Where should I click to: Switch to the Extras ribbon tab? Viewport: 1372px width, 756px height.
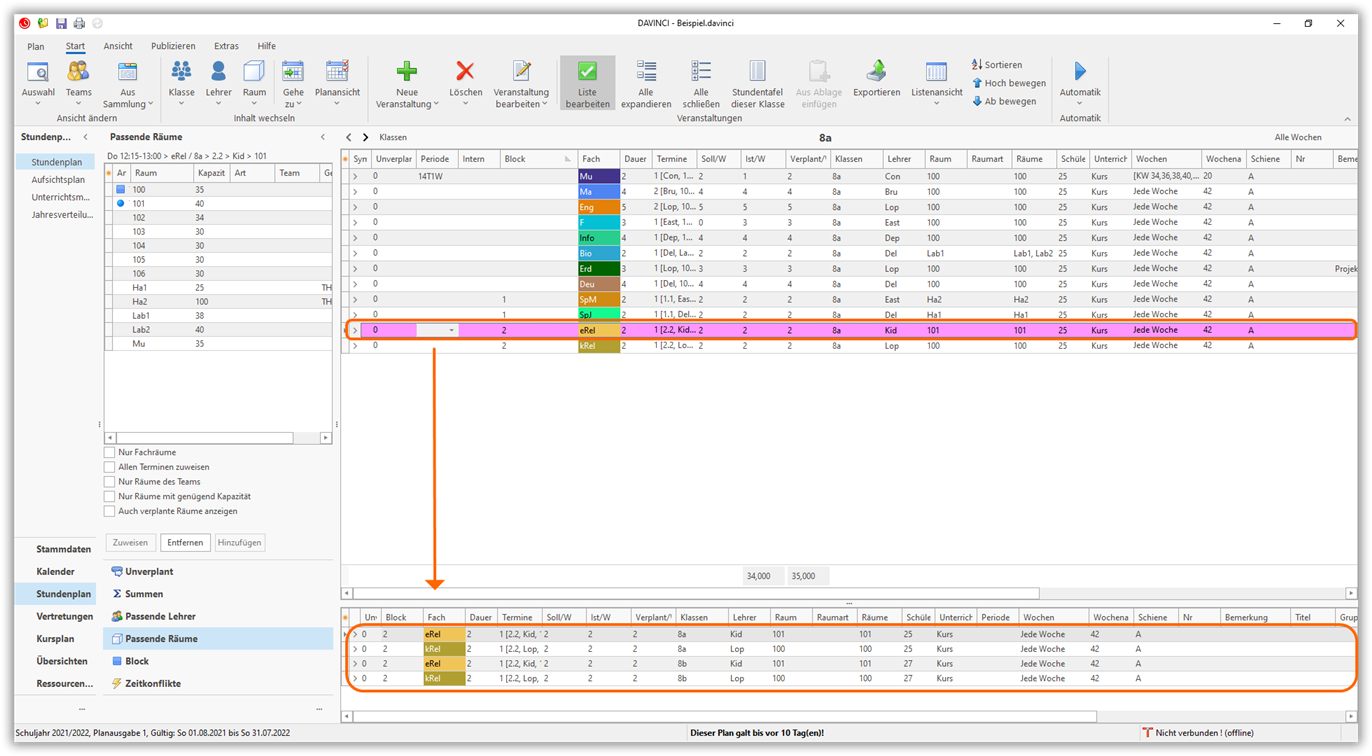(x=226, y=46)
